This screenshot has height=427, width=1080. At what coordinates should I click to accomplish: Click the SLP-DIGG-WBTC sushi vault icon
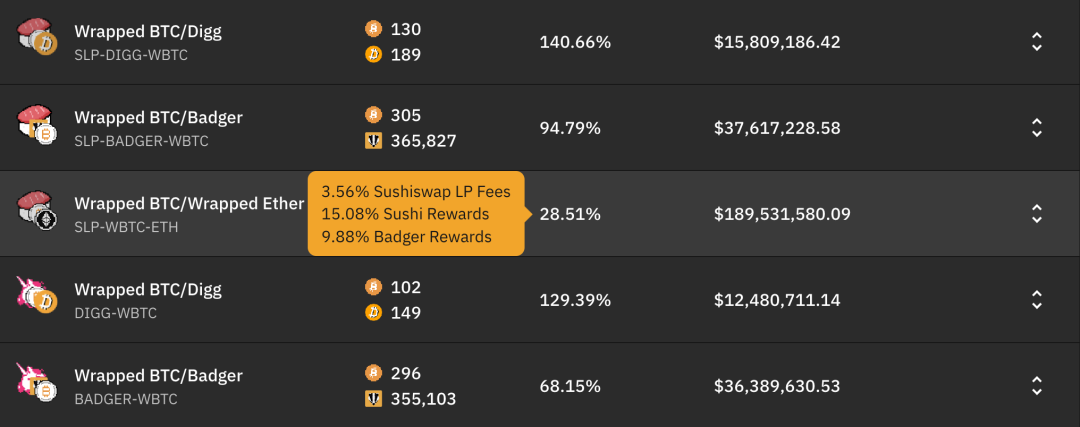click(x=37, y=37)
